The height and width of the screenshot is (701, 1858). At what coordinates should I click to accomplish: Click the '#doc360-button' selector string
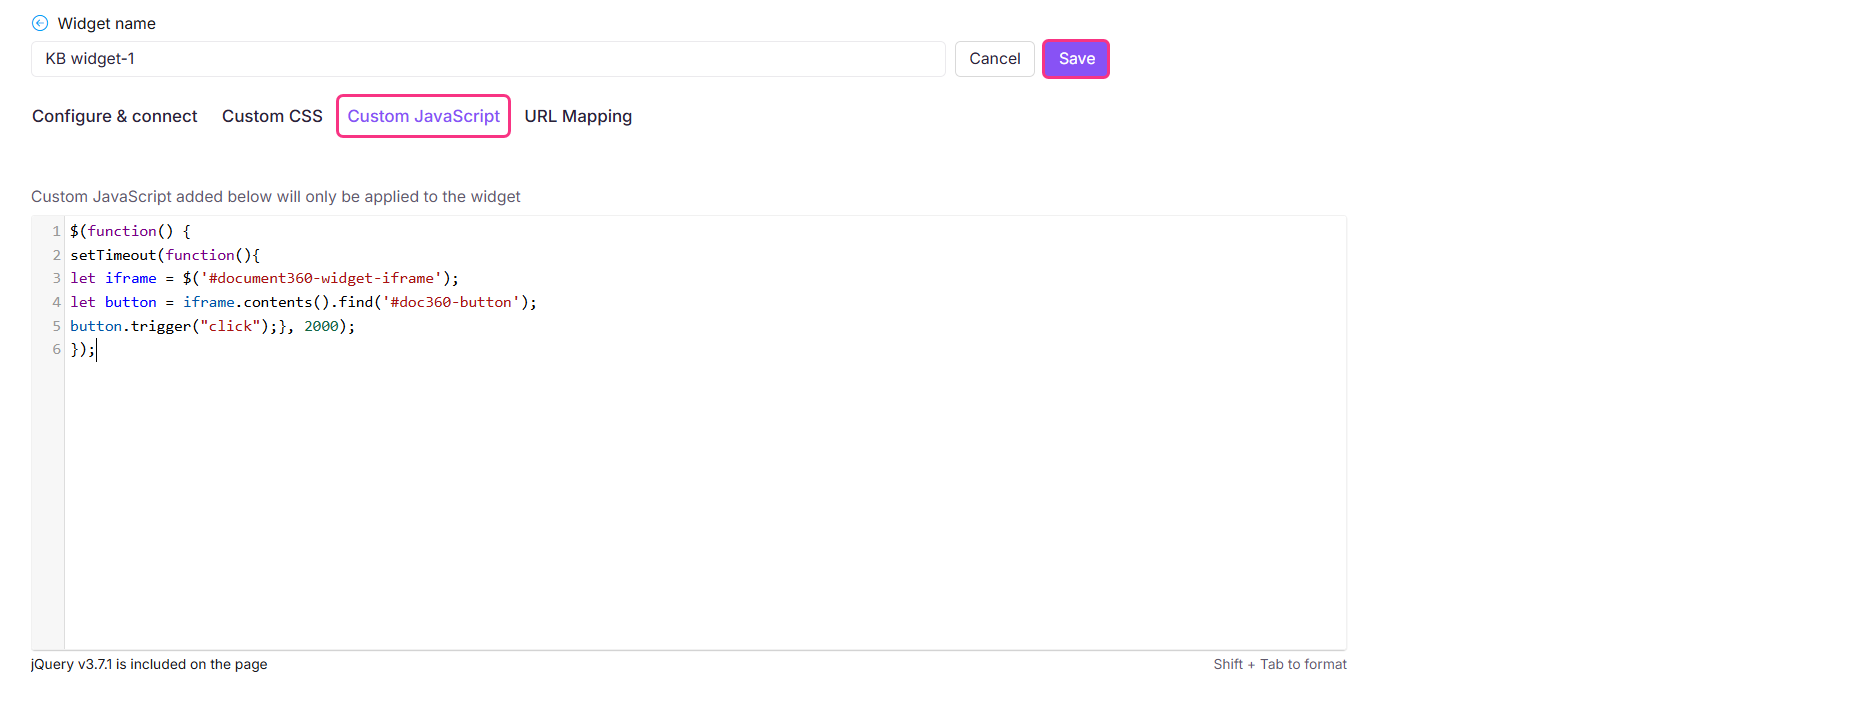tap(451, 302)
